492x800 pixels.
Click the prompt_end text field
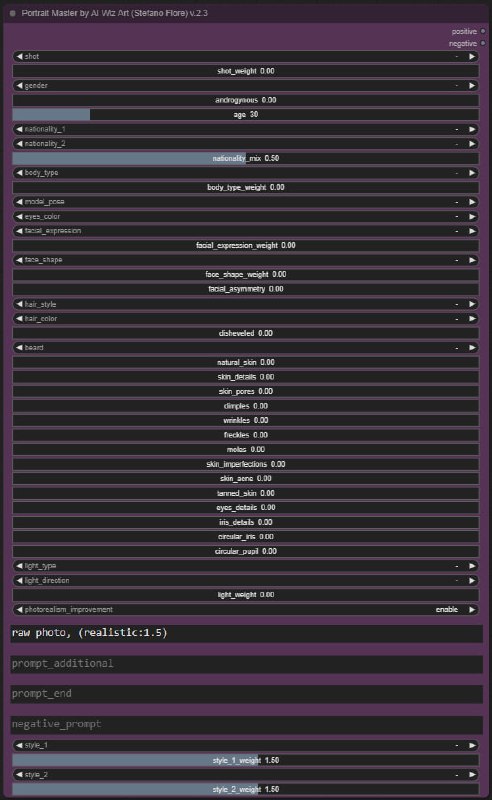pos(247,694)
